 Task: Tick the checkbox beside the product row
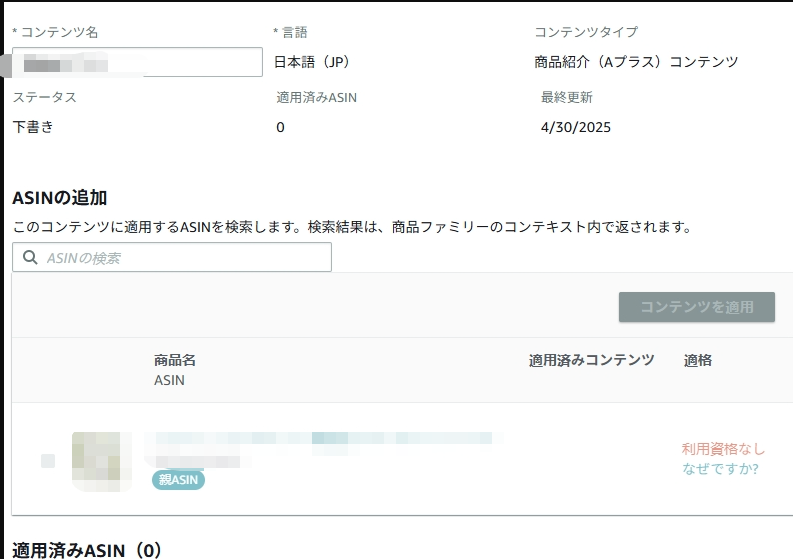pyautogui.click(x=48, y=461)
